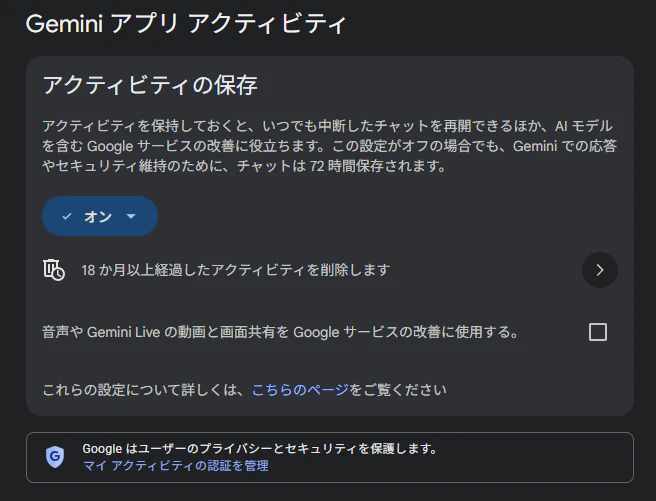
Task: Open the オン activity saving dropdown
Action: coord(100,216)
